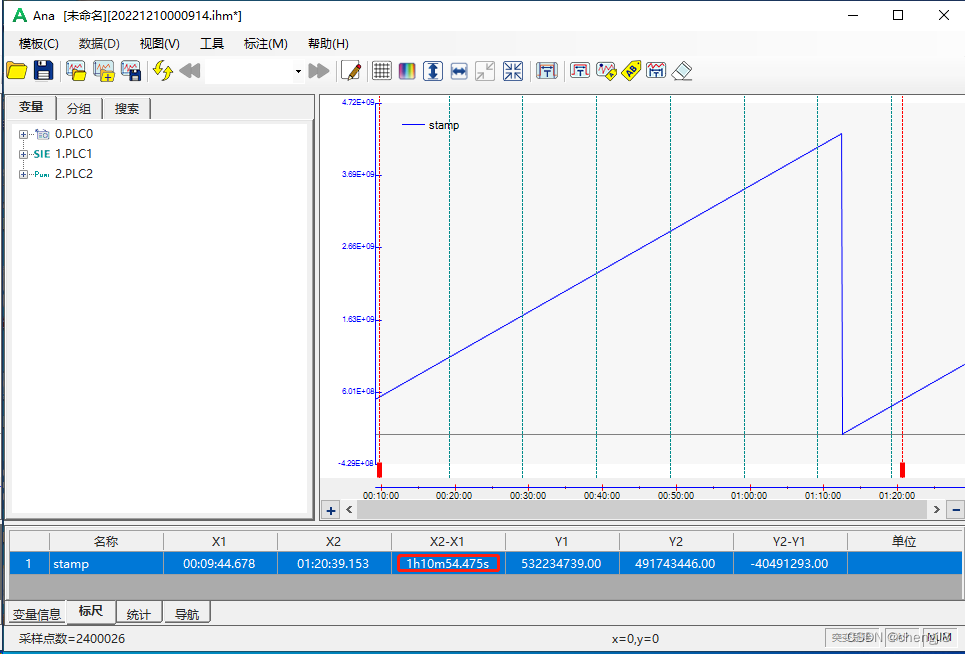Open the 模板(C) menu
Image resolution: width=965 pixels, height=654 pixels.
point(39,44)
